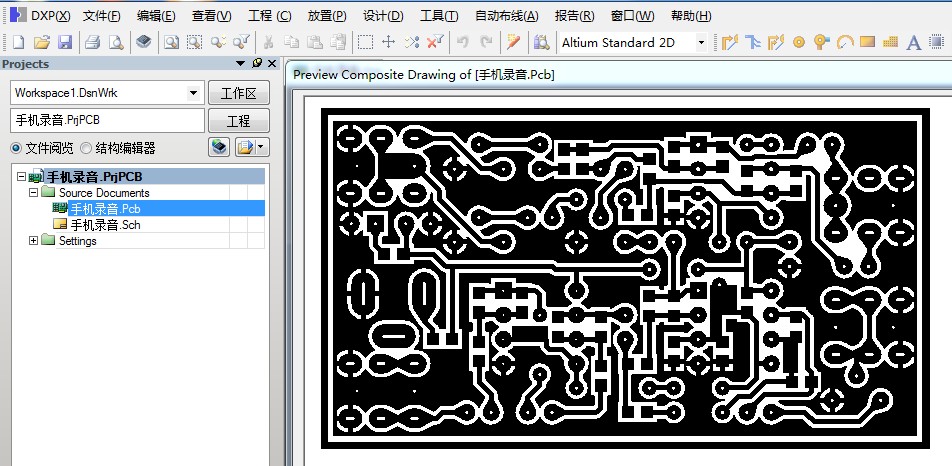Start Interactive Routing tool
Image resolution: width=952 pixels, height=466 pixels.
(730, 42)
